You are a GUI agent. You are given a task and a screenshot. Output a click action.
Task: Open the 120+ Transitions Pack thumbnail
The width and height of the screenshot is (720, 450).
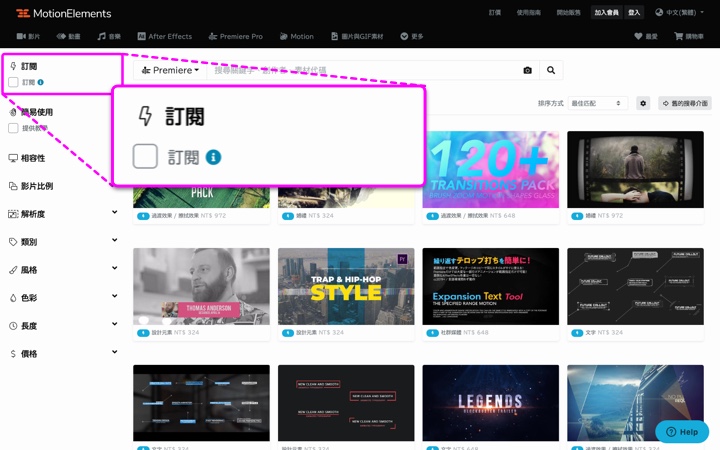[x=490, y=169]
